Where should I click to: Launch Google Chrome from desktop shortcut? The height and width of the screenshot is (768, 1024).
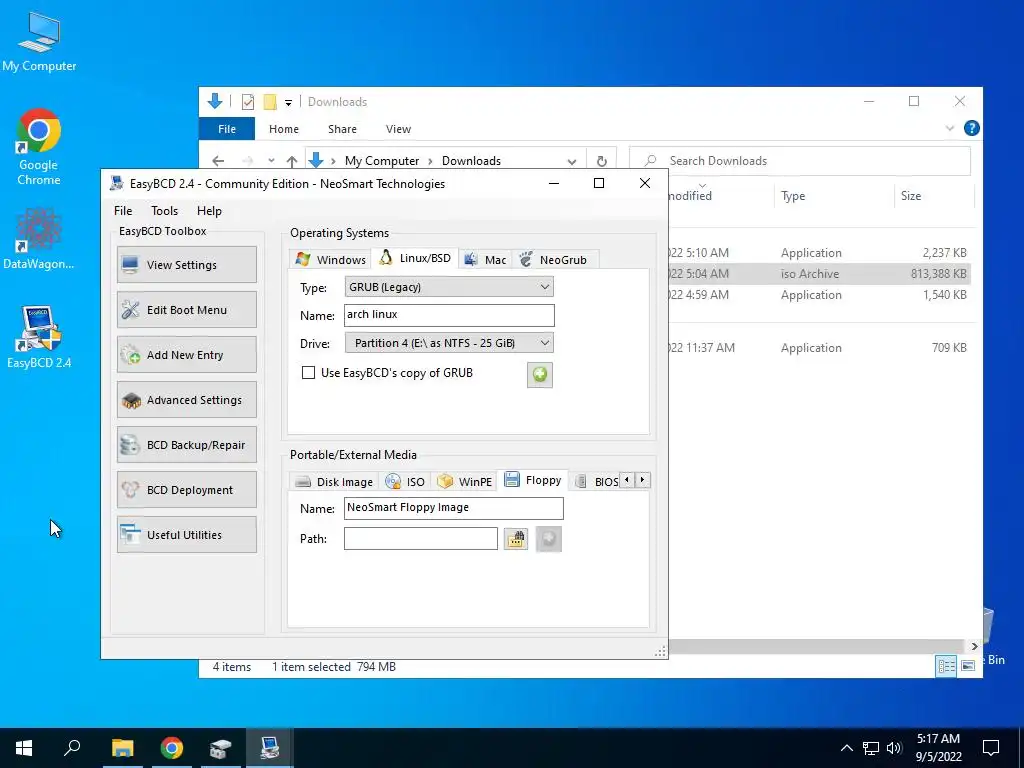click(39, 147)
